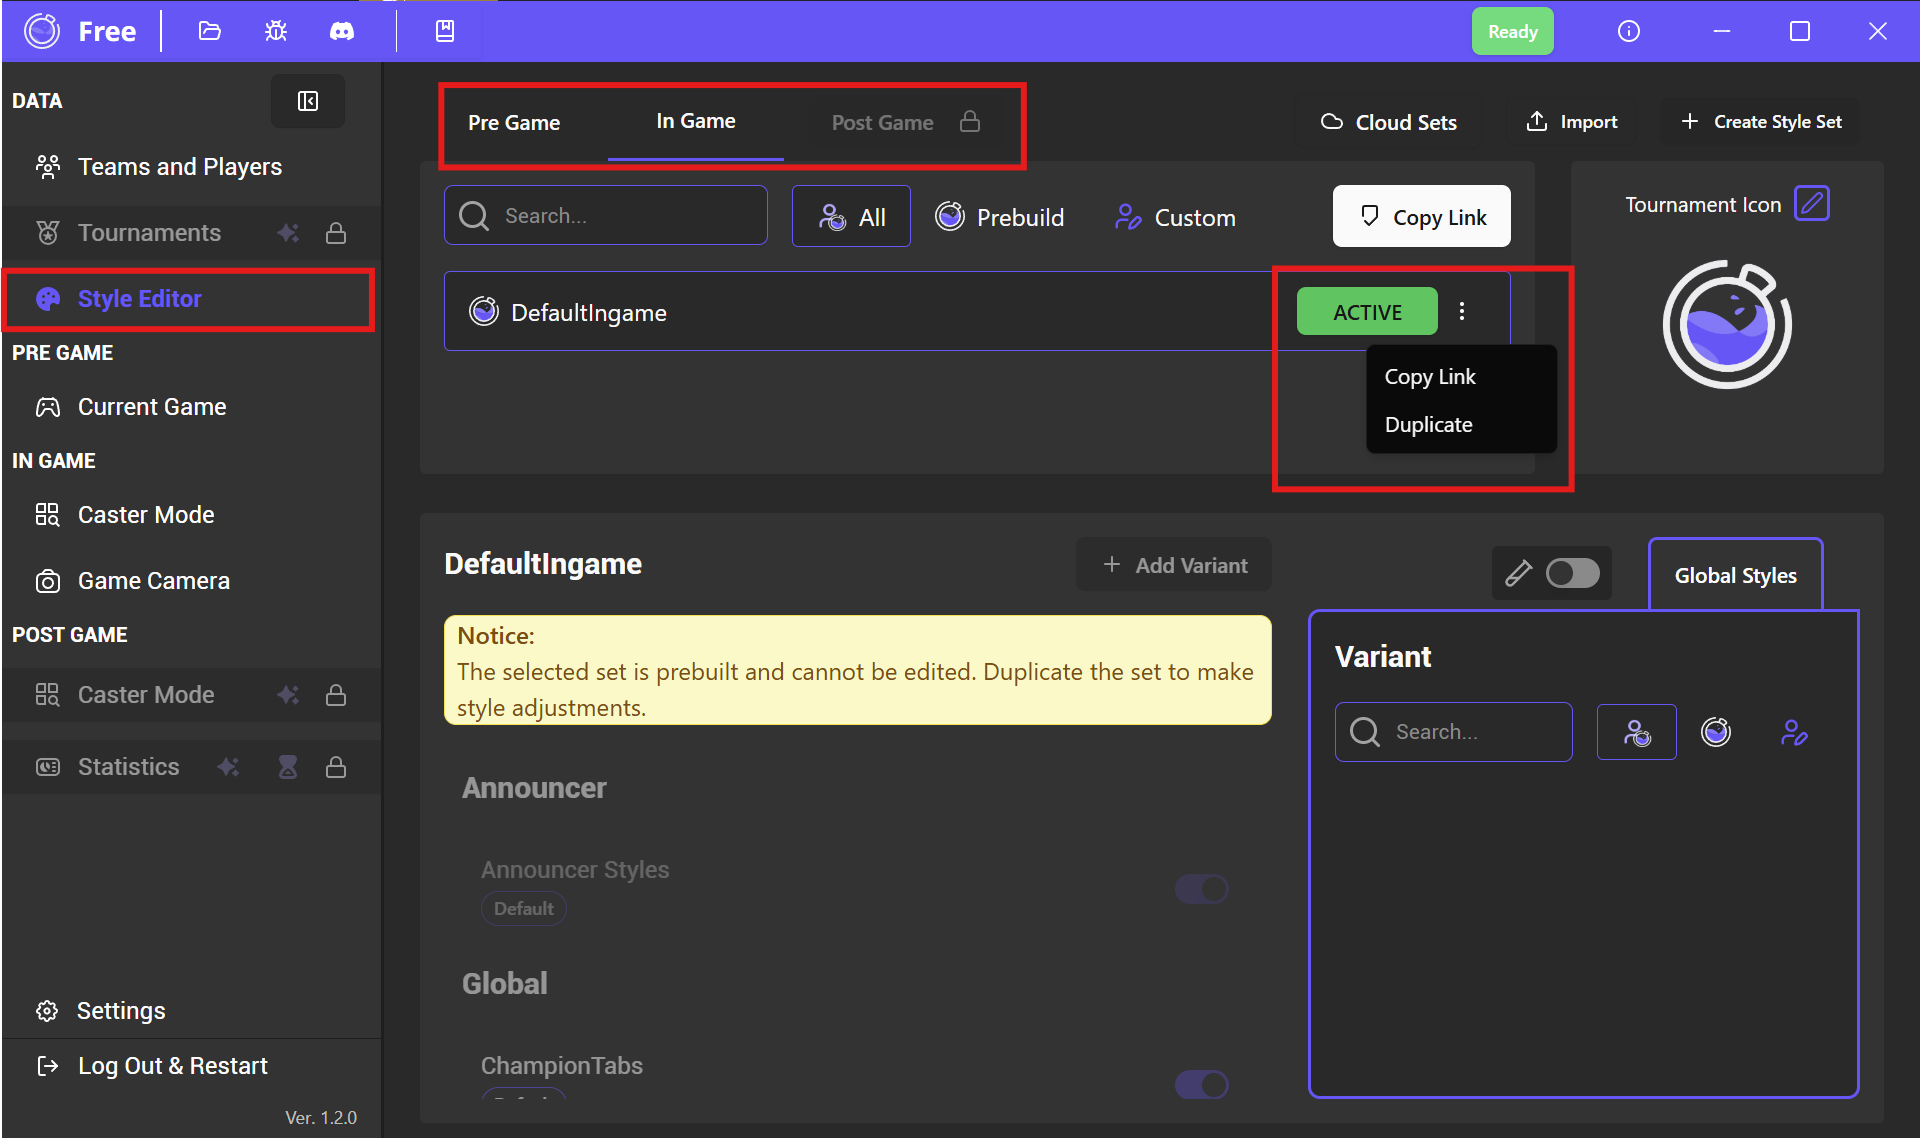The height and width of the screenshot is (1138, 1920).
Task: Select Duplicate from the context menu
Action: click(1428, 425)
